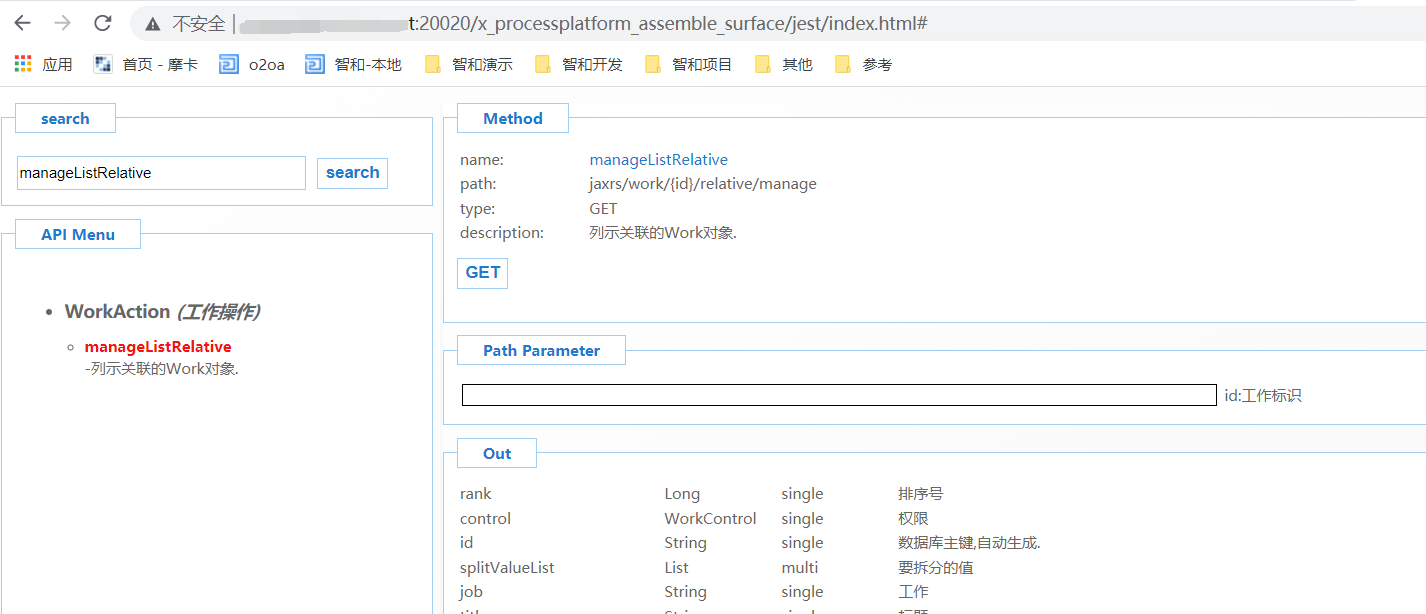Click the control field in Out table

(x=485, y=519)
